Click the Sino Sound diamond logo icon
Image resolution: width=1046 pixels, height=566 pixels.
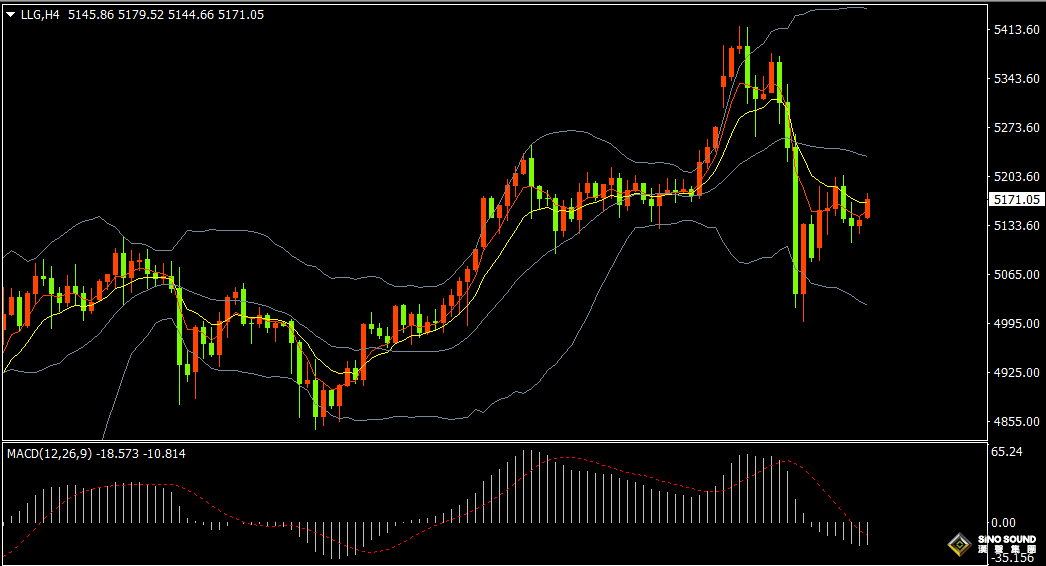point(959,544)
